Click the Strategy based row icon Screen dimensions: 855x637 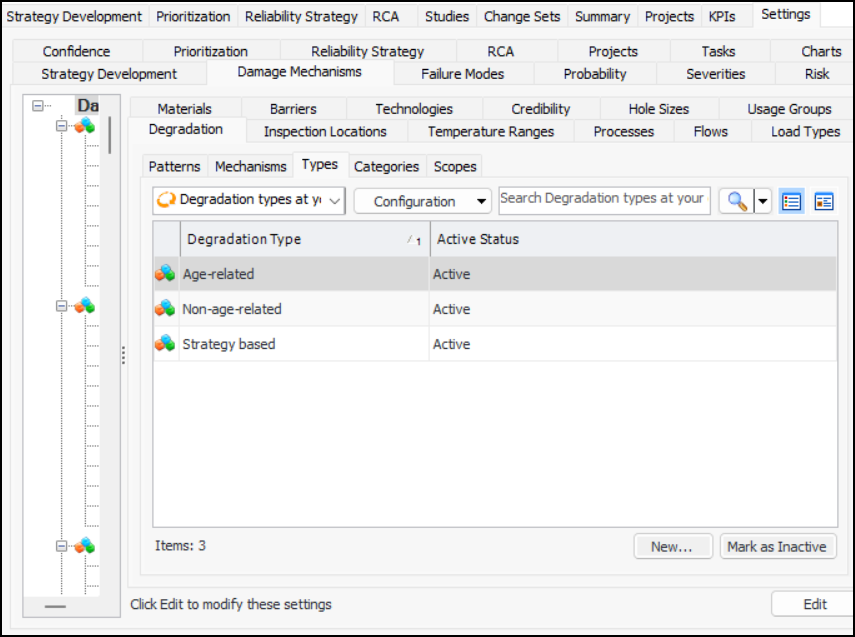(165, 344)
